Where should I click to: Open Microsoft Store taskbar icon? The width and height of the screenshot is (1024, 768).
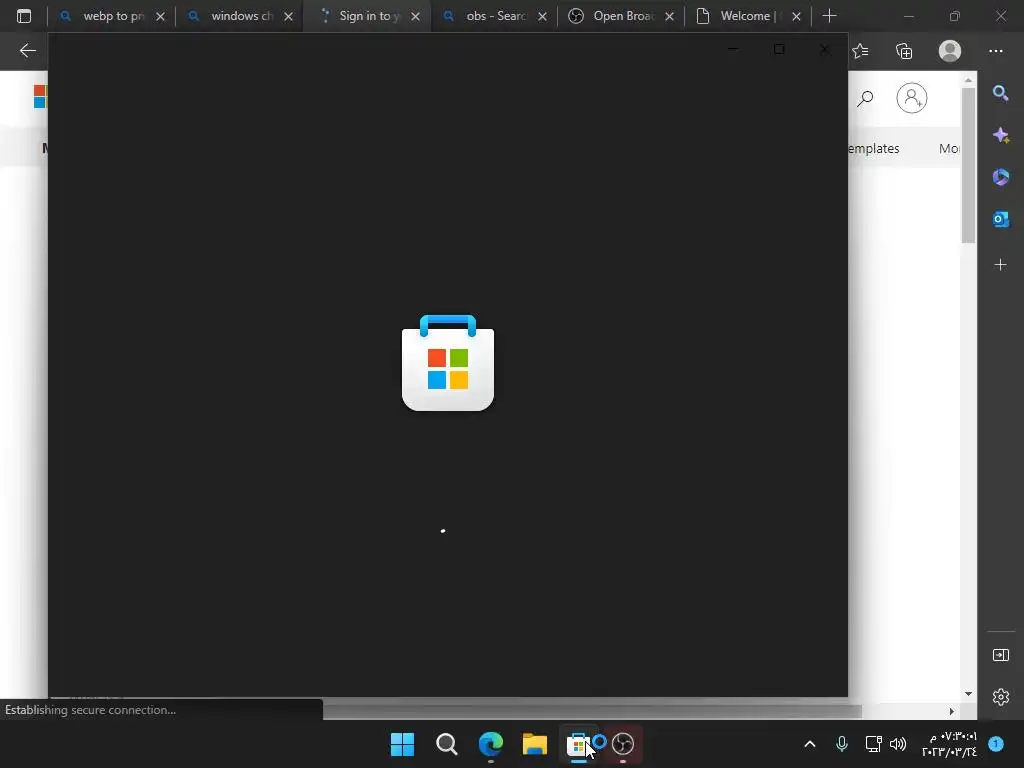tap(578, 744)
